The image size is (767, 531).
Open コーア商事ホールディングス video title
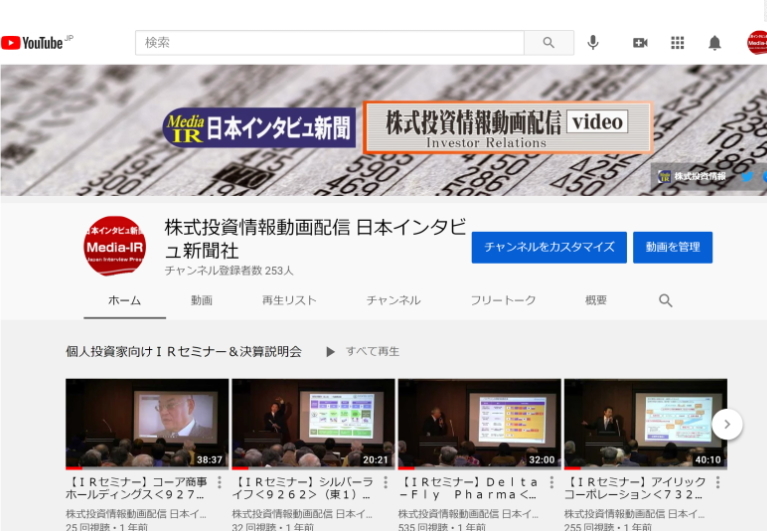click(x=137, y=488)
